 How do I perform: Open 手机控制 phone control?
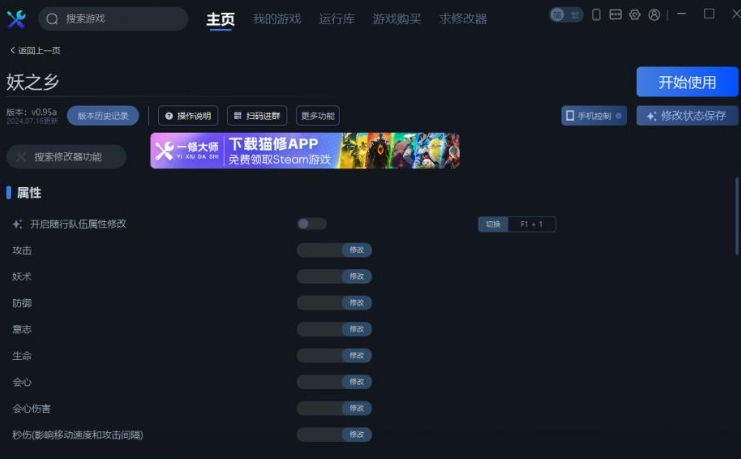coord(594,116)
